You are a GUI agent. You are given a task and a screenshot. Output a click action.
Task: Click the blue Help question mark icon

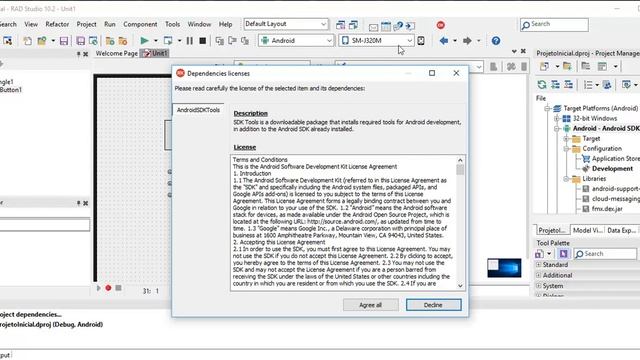click(496, 40)
